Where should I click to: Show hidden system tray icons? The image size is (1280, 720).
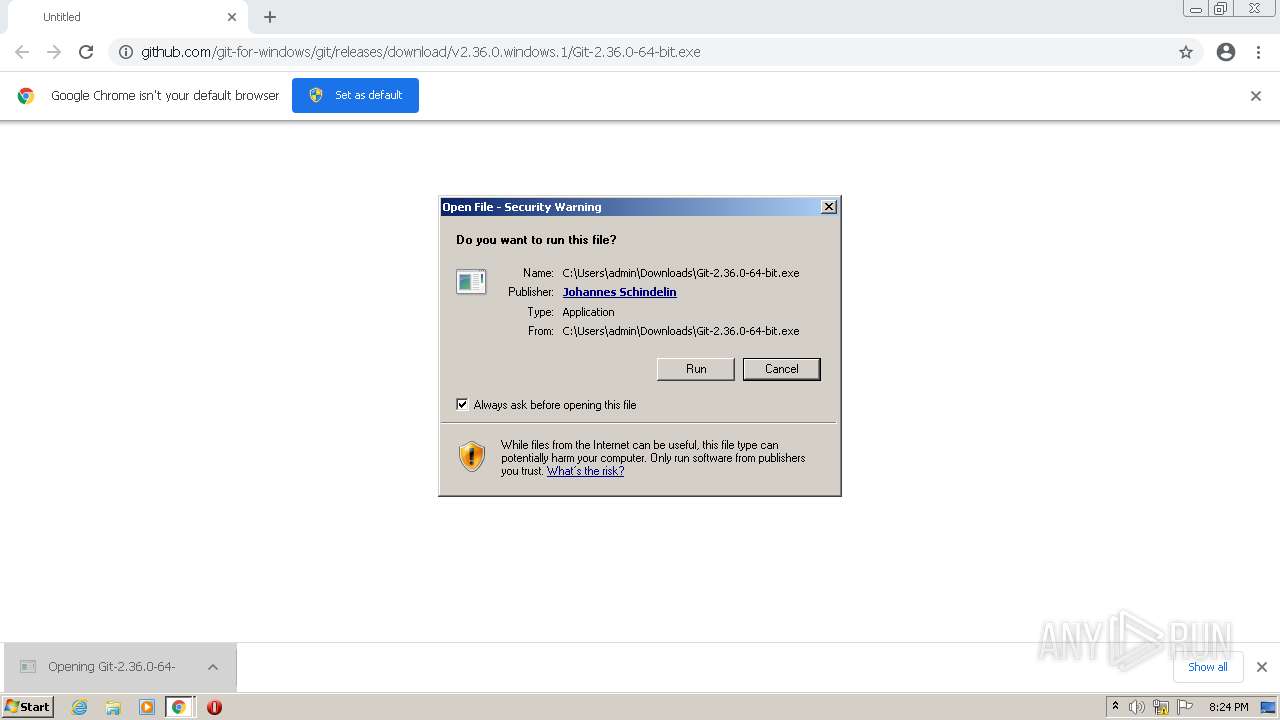click(x=1115, y=707)
